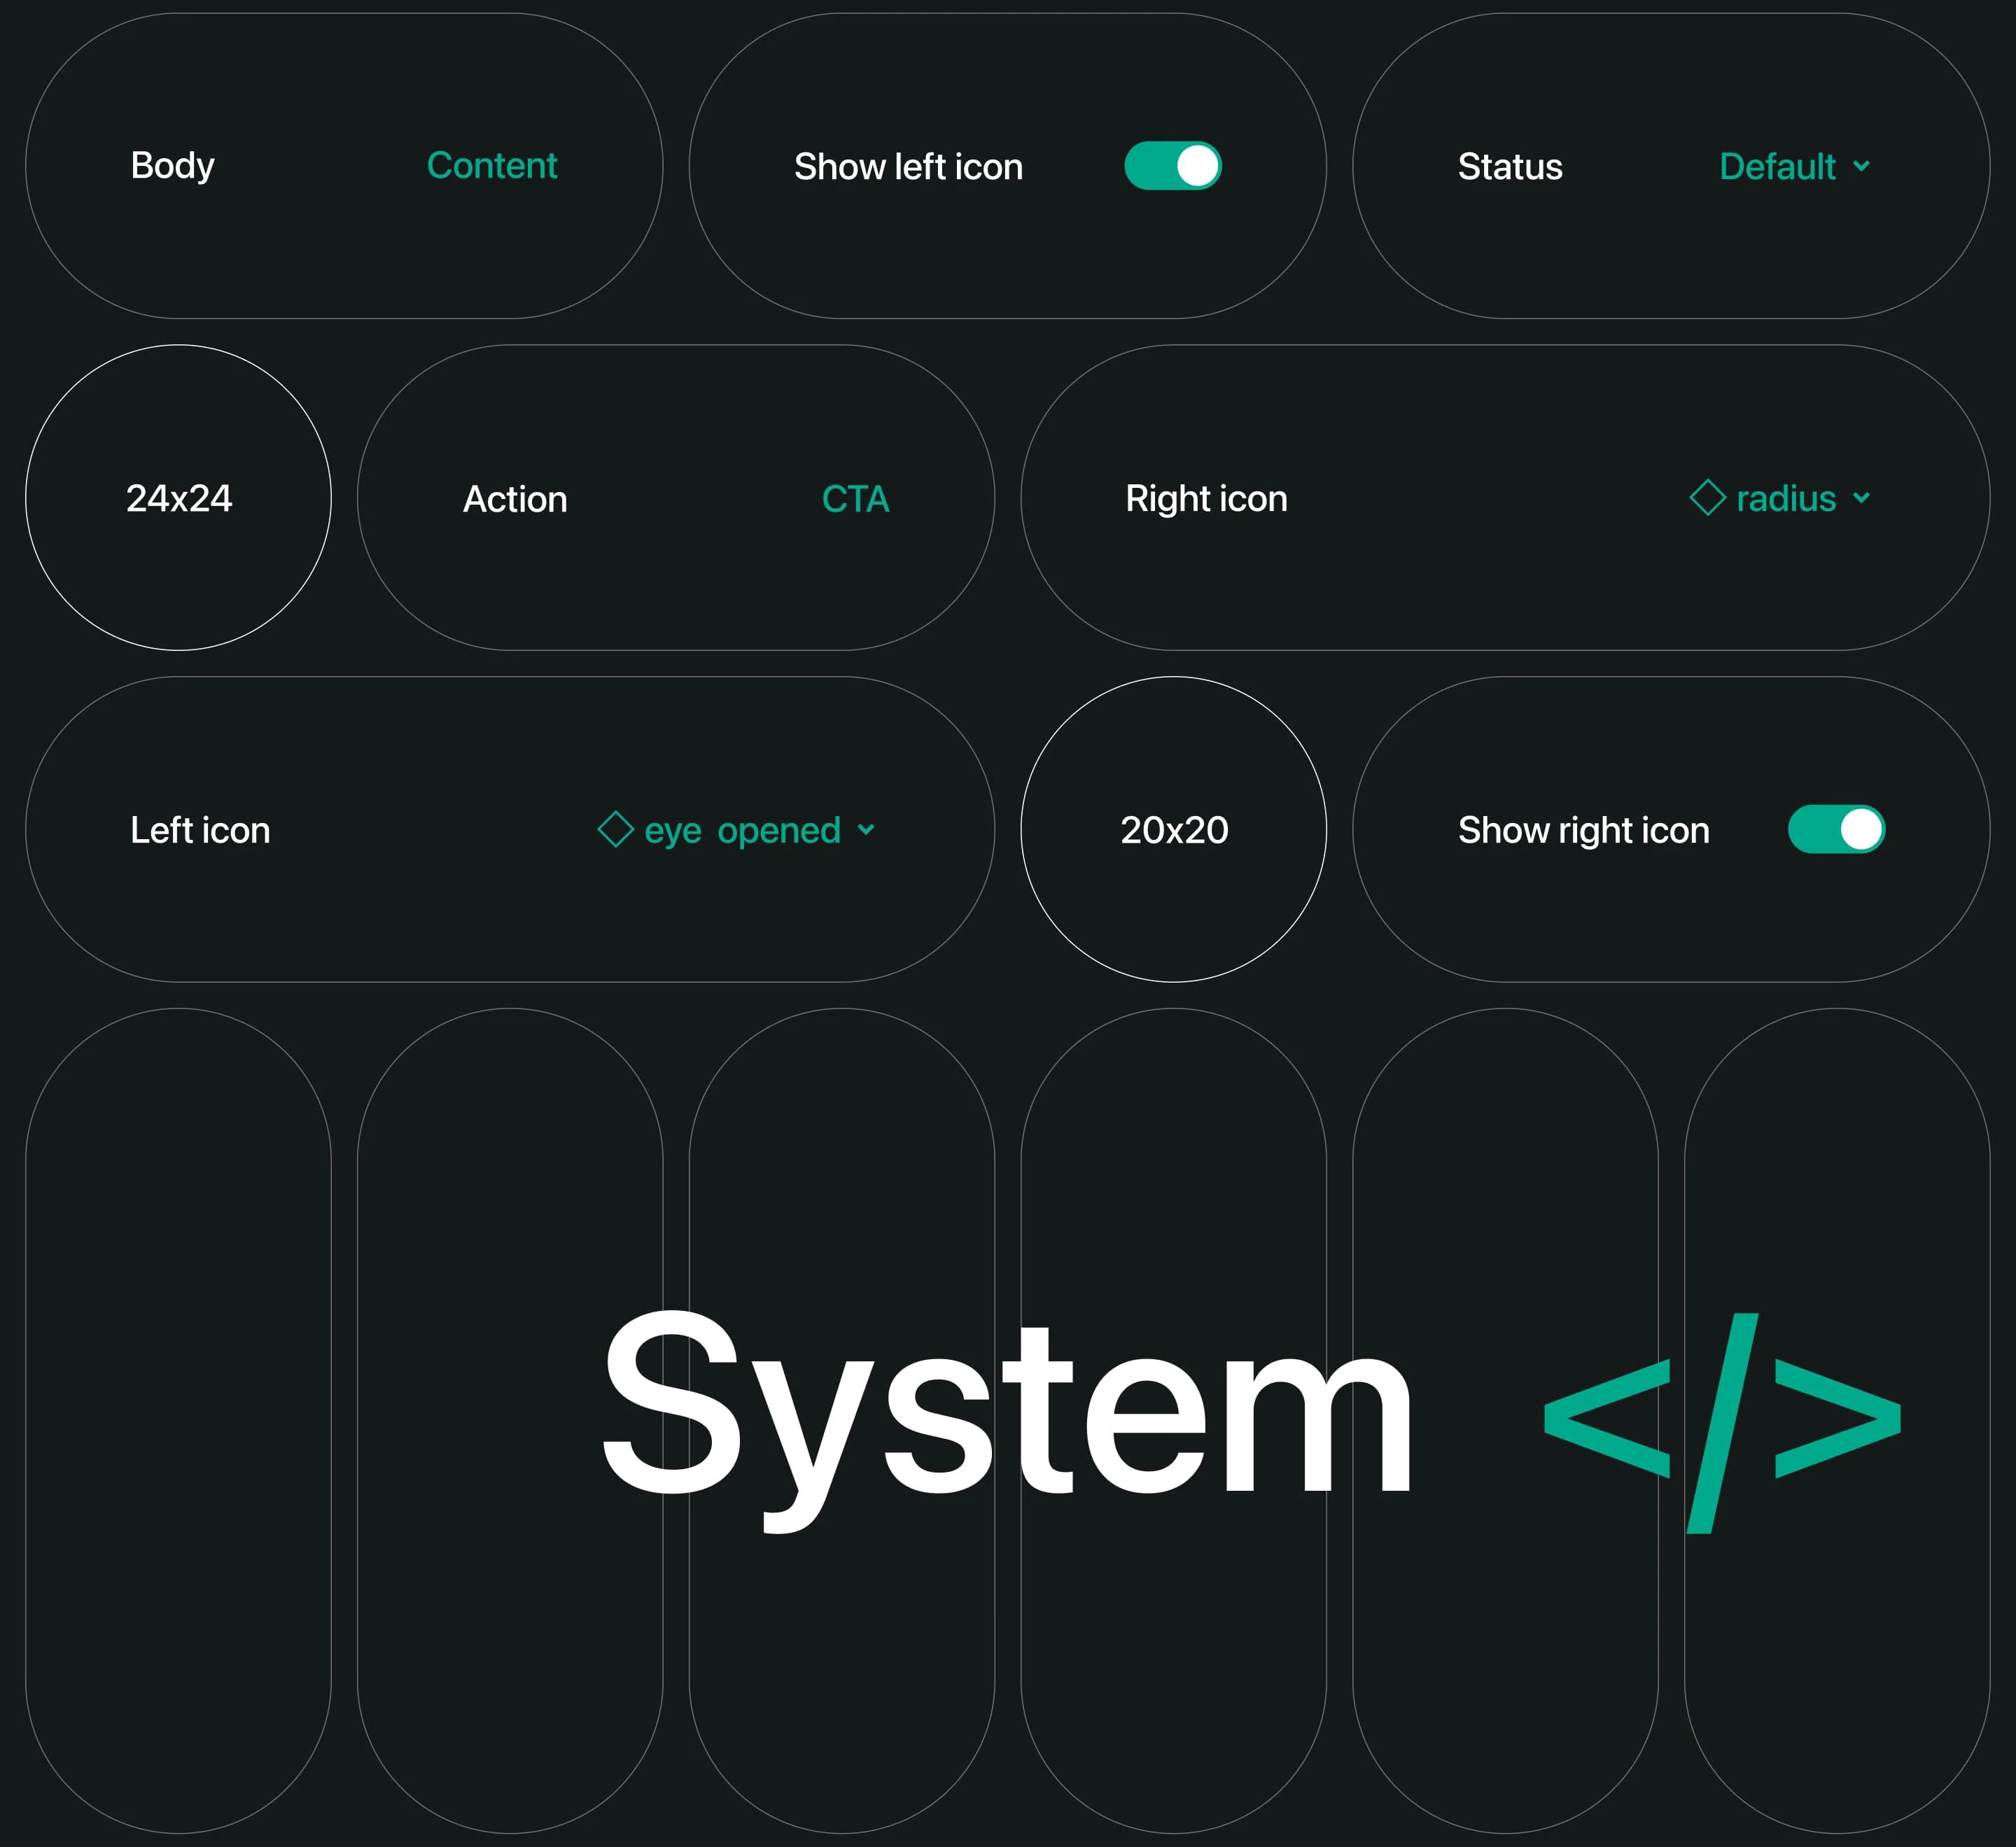Viewport: 2016px width, 1847px height.
Task: Click the chevron after eye opened
Action: (866, 829)
